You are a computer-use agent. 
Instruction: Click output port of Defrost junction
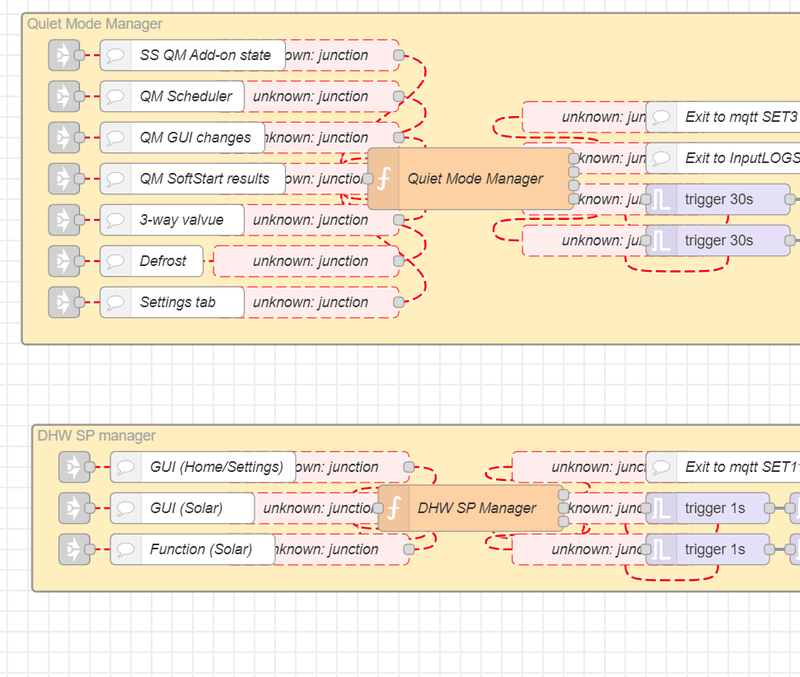(x=399, y=261)
